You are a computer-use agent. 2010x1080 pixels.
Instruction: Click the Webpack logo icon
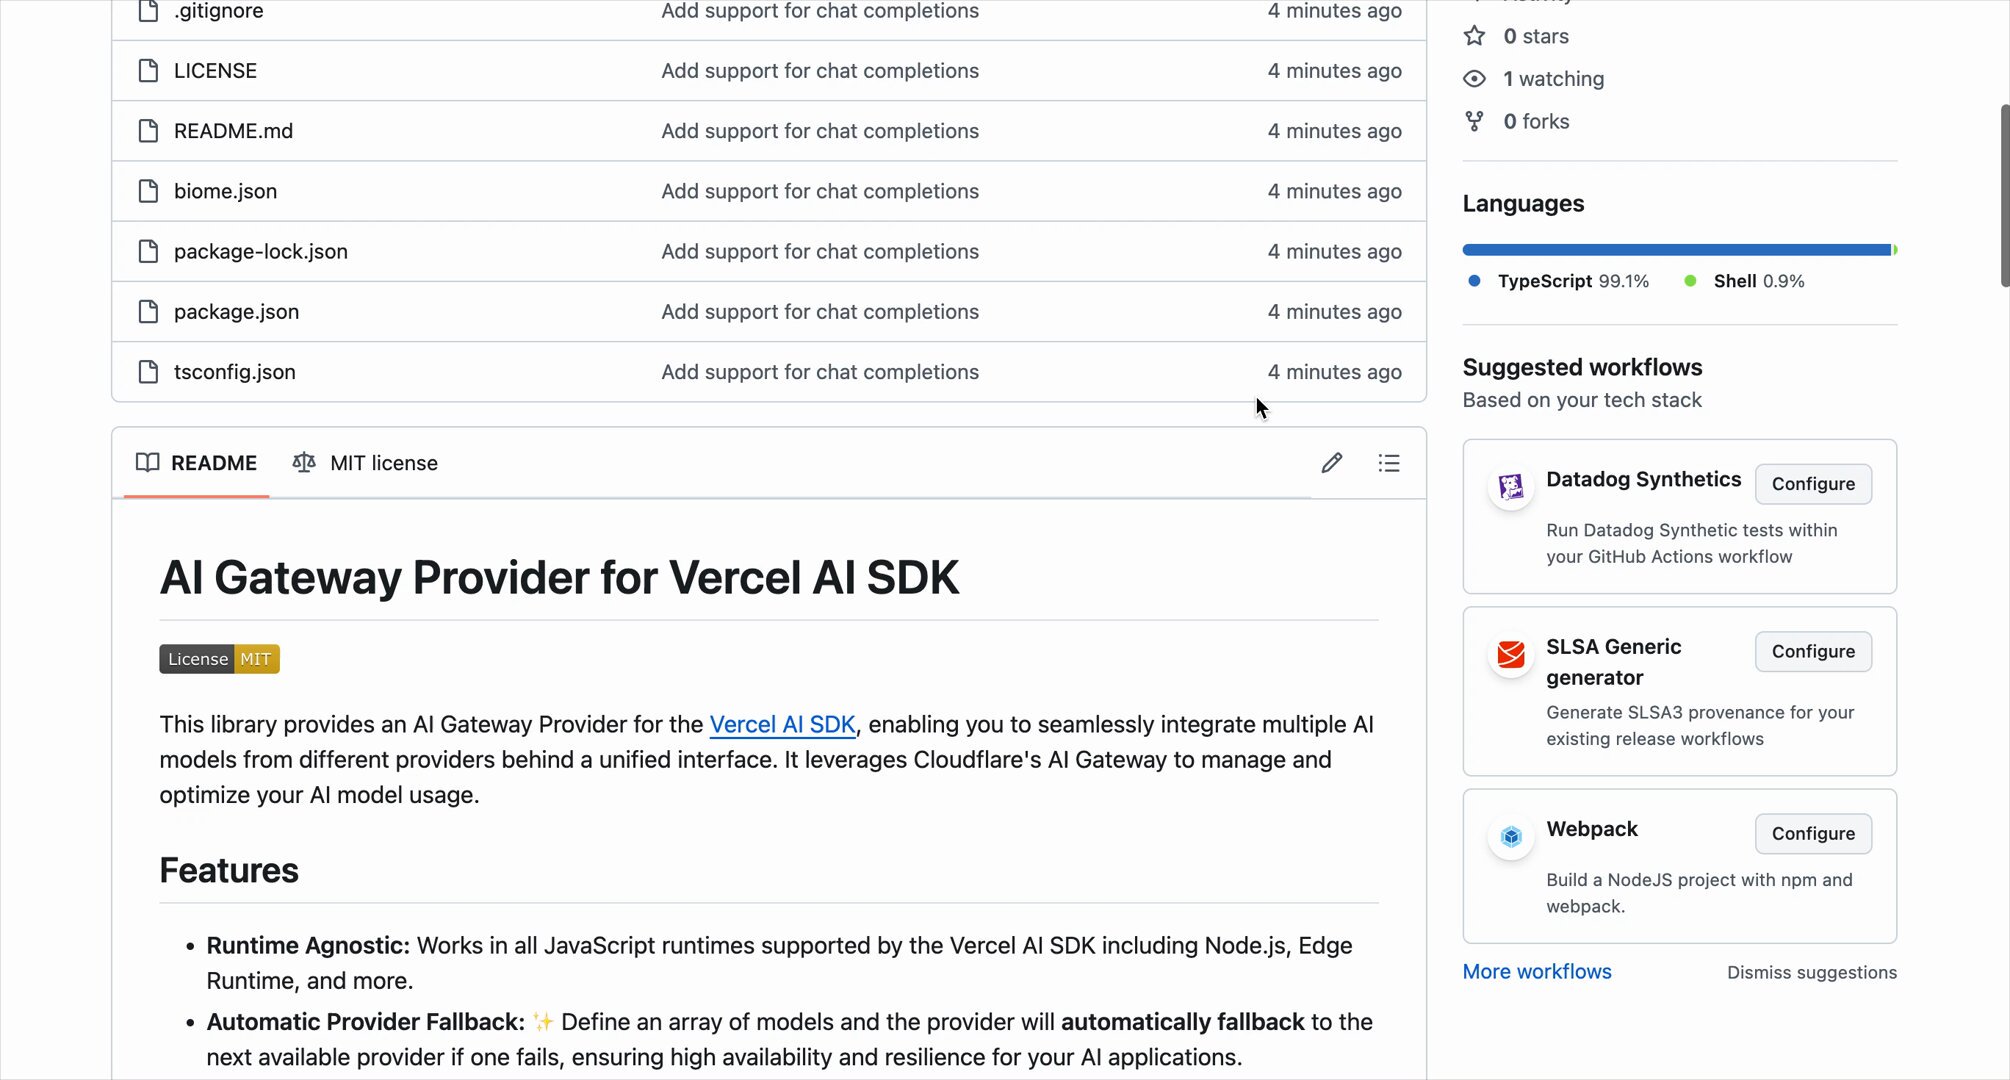(1510, 836)
